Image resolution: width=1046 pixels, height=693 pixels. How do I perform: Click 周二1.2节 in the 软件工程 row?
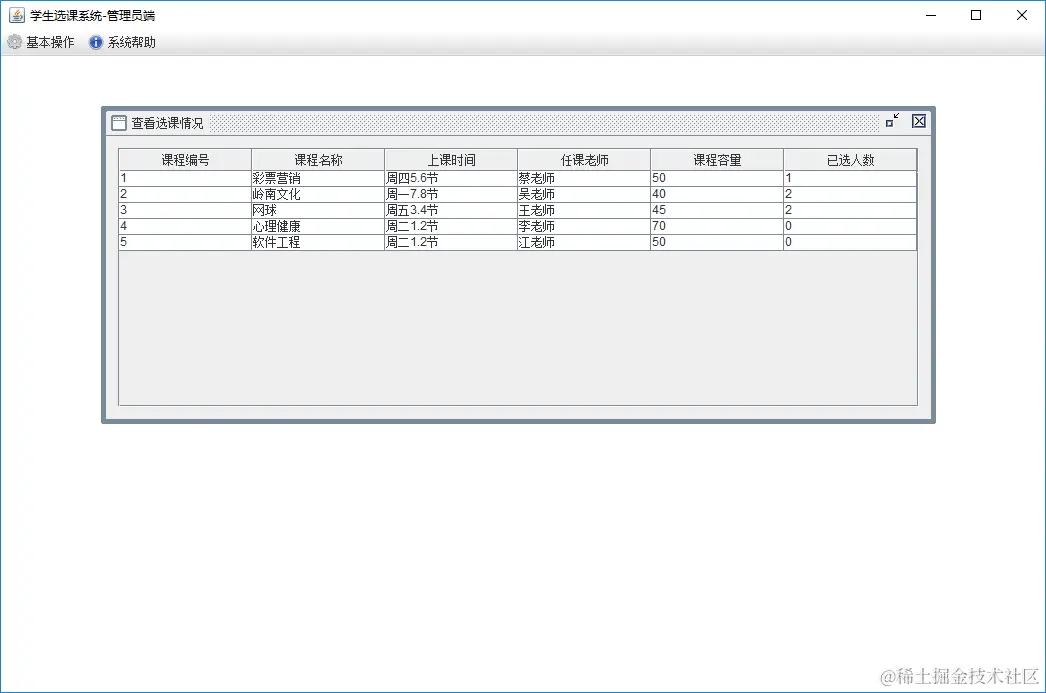(451, 242)
